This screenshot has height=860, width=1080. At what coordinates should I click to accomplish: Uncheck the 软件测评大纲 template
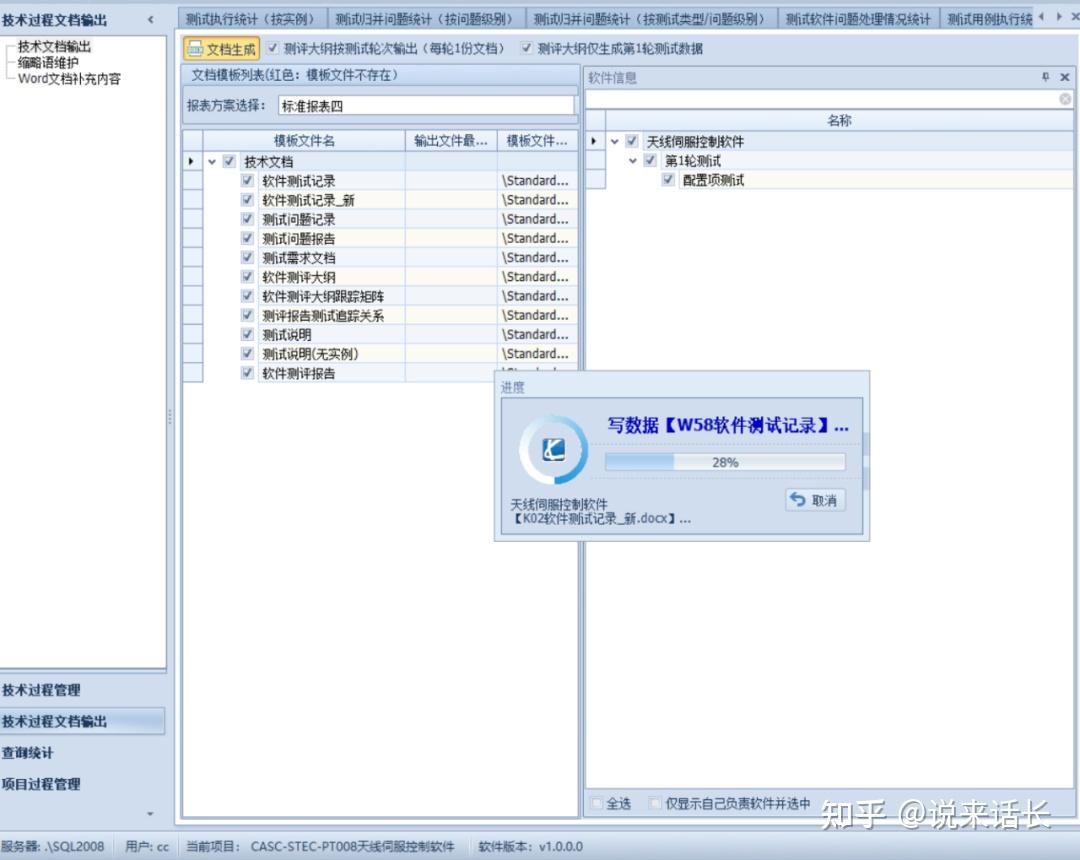247,276
